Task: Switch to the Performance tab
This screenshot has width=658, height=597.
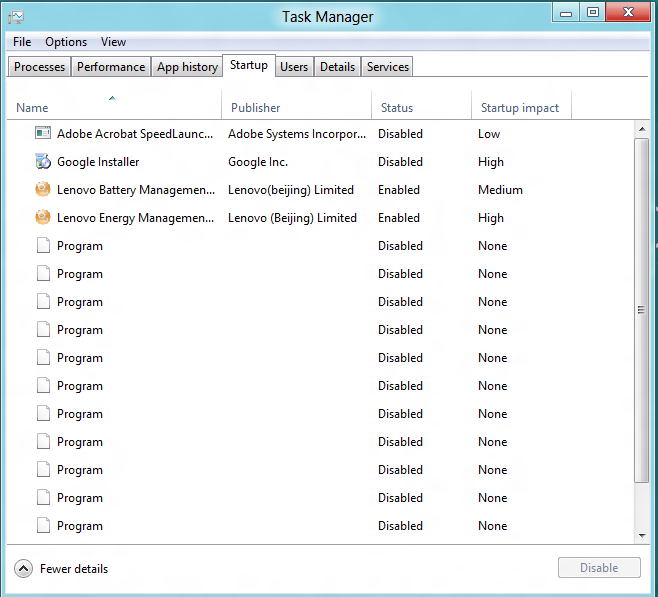Action: pos(111,67)
